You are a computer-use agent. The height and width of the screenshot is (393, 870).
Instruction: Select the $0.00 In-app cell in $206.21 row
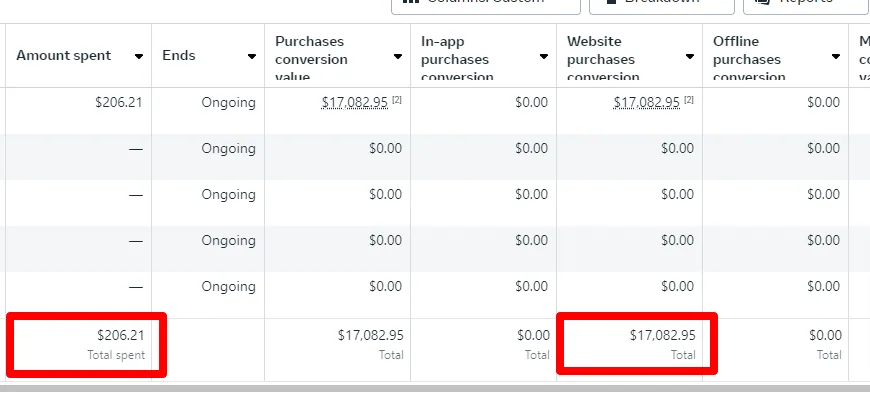point(531,103)
